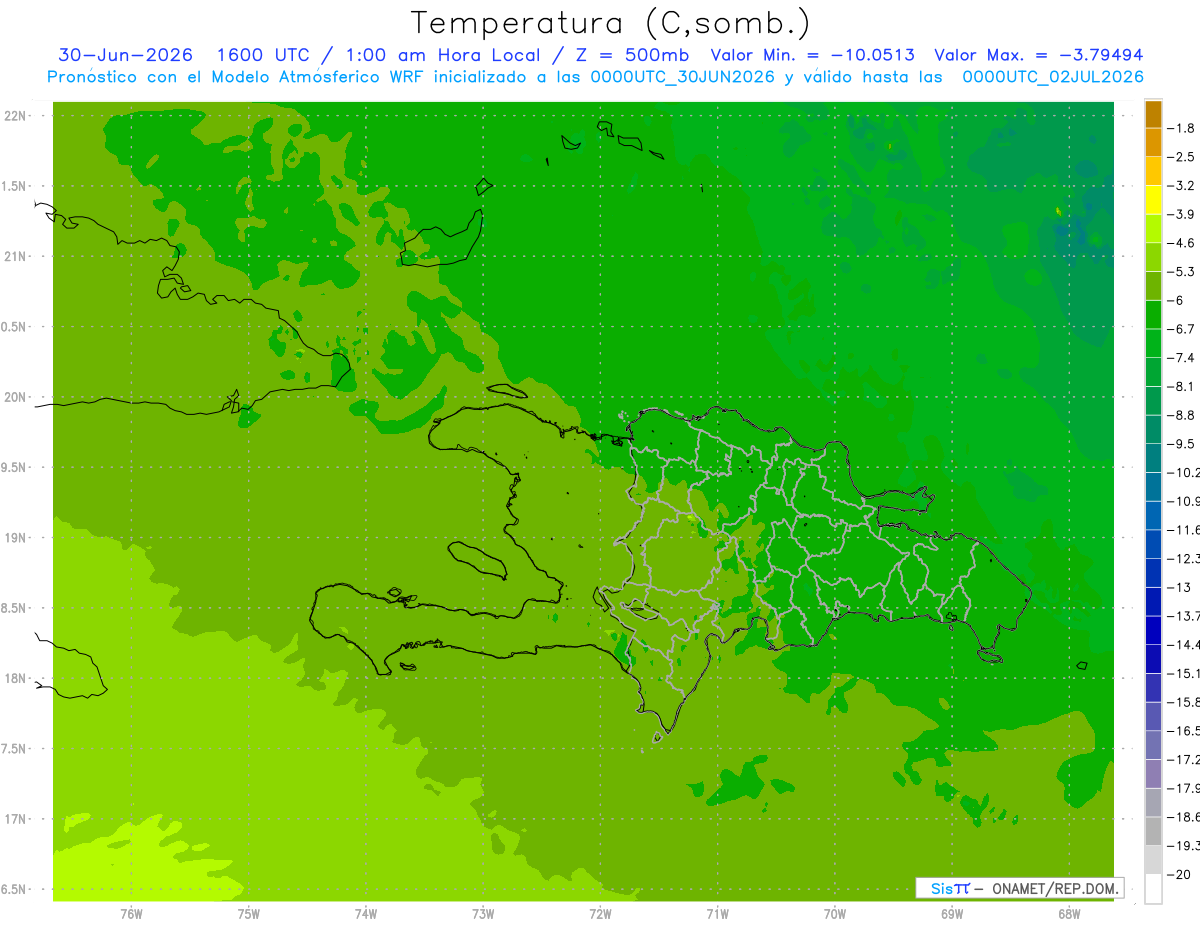
Task: Click the purple legend swatch between -17.2 and -17.9
Action: pyautogui.click(x=1153, y=774)
